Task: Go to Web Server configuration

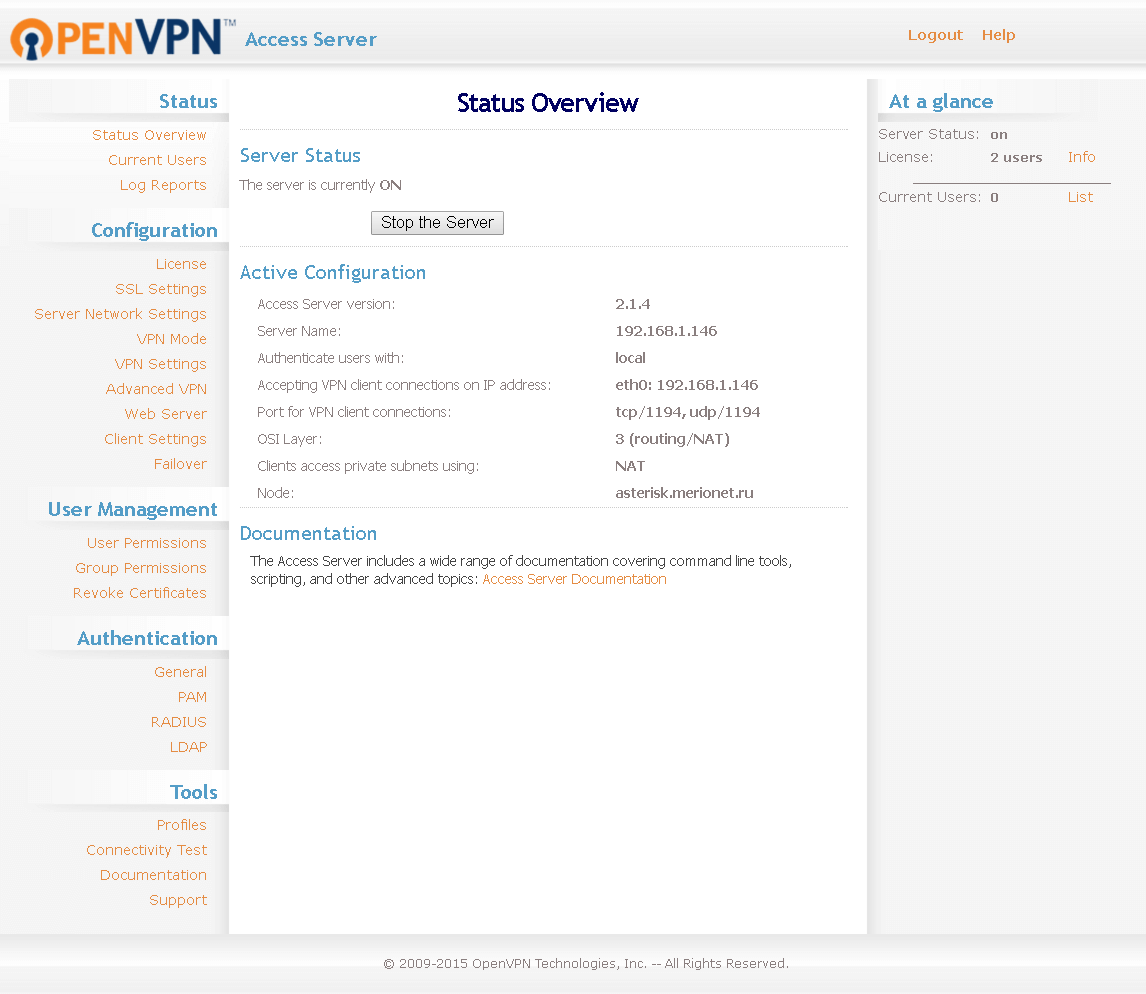Action: point(166,414)
